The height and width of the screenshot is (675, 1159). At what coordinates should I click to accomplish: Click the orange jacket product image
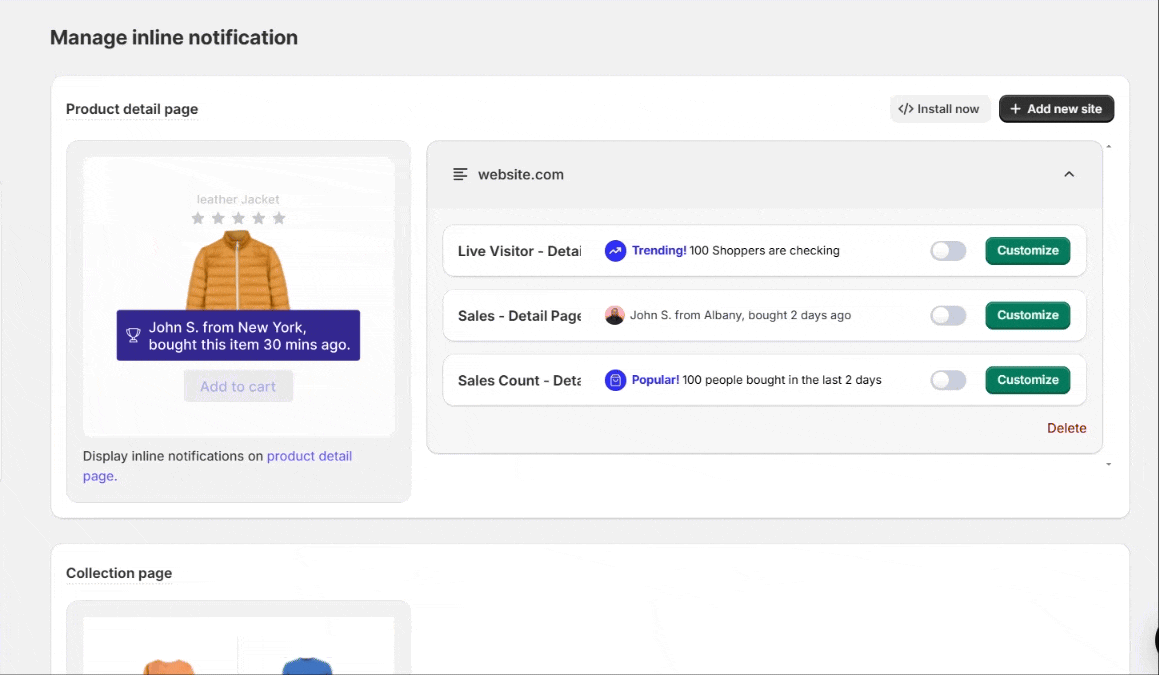click(238, 270)
